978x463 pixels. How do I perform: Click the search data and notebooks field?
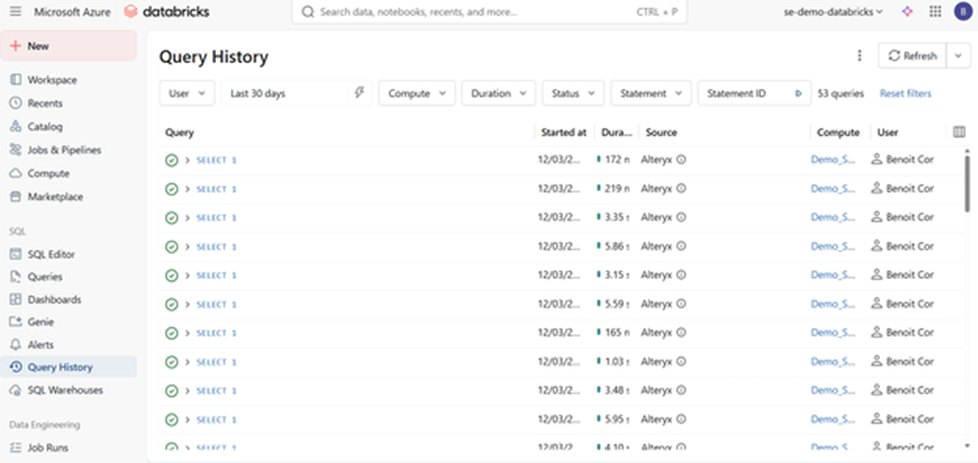tap(489, 12)
